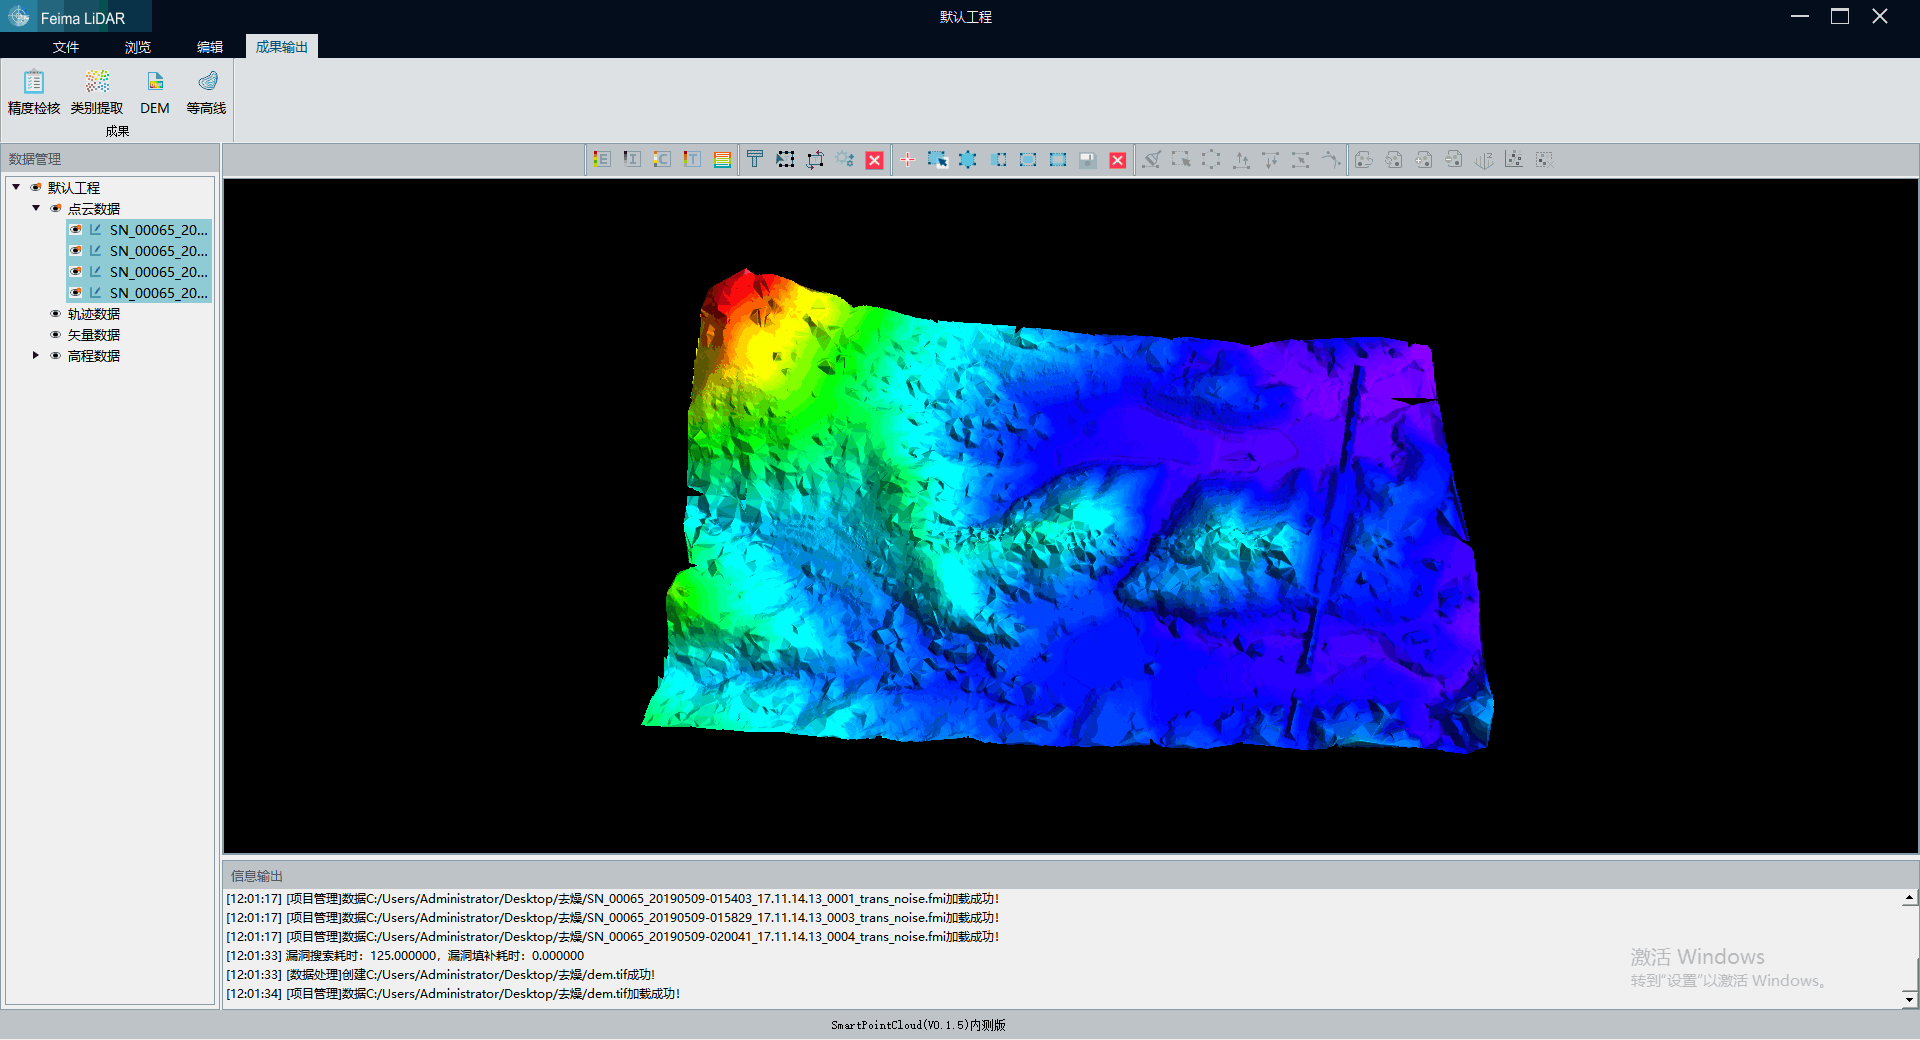
Task: Click the rotate profile box icon
Action: coord(815,159)
